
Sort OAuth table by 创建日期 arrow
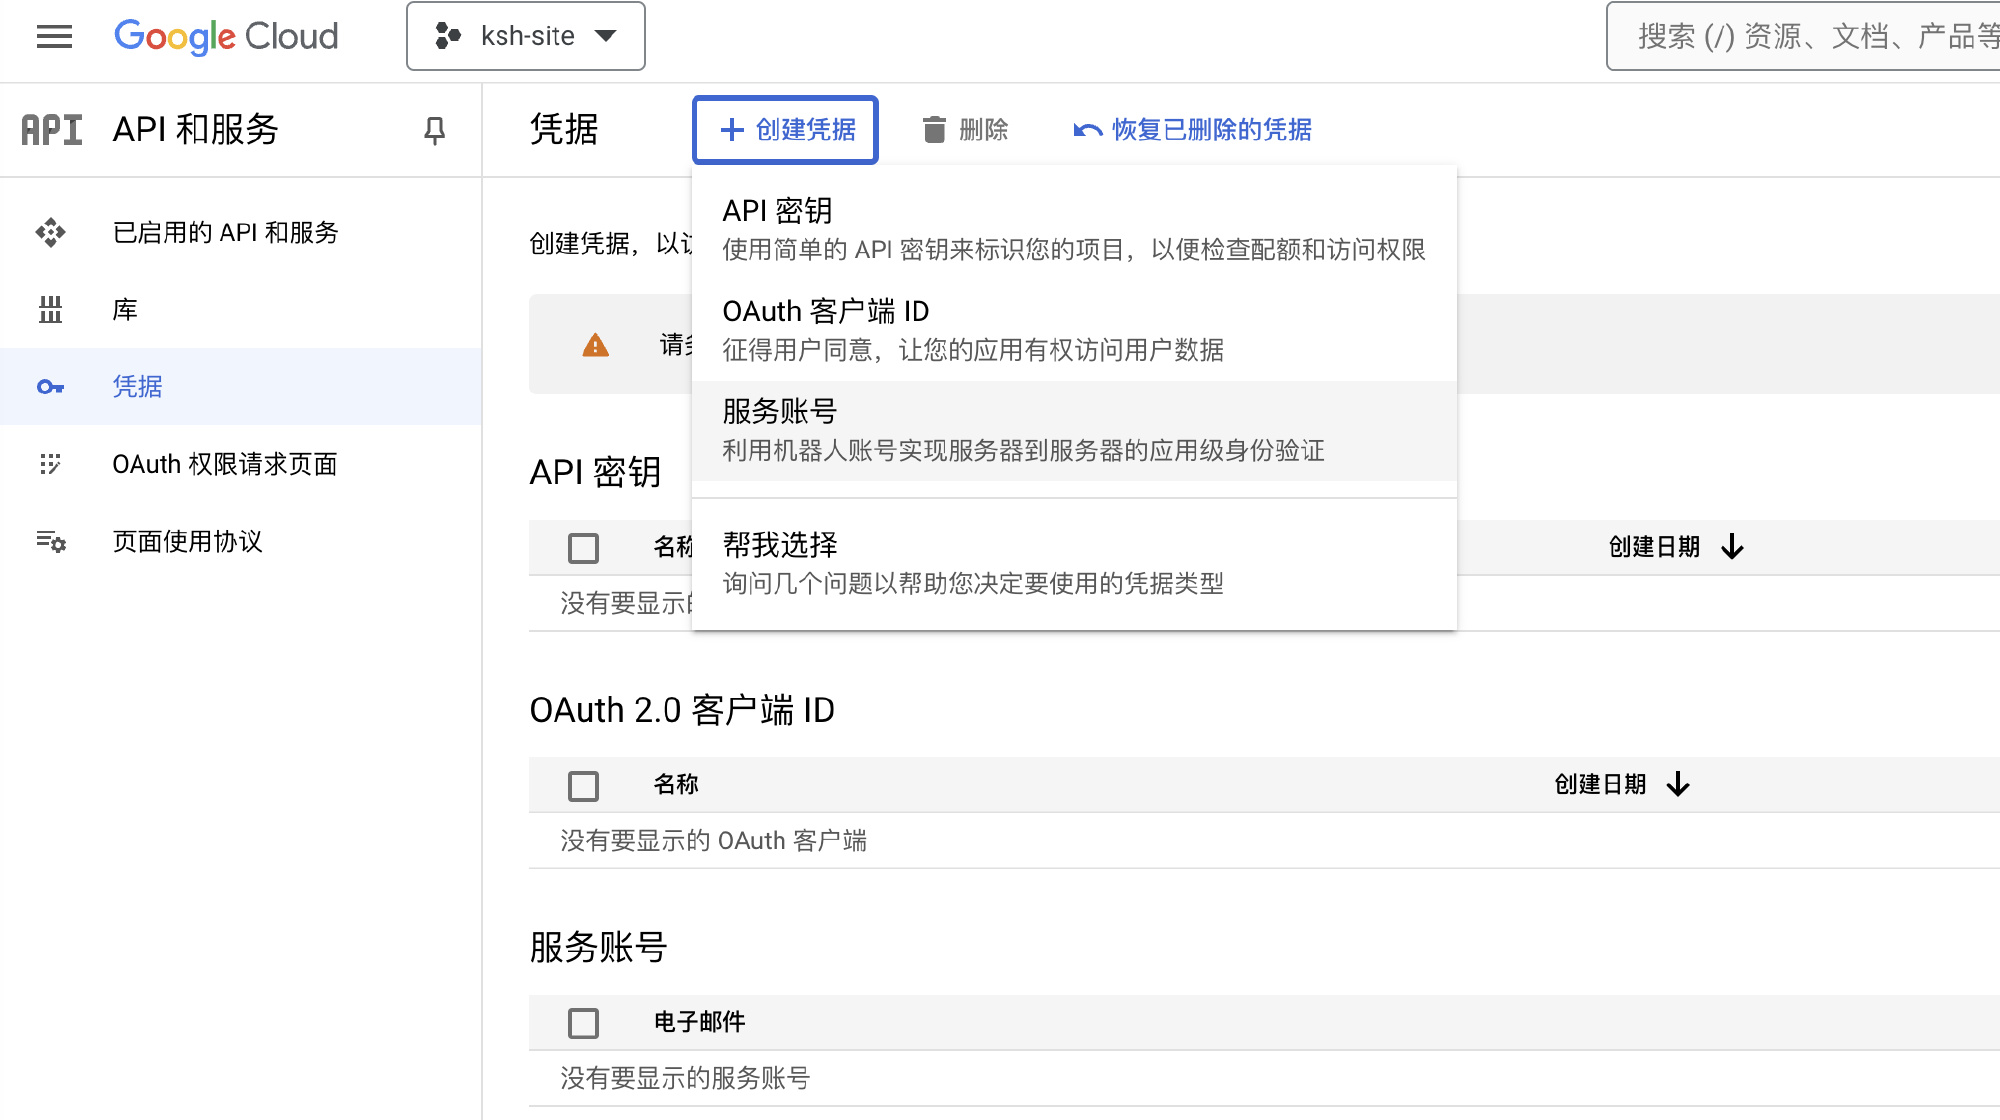point(1678,785)
